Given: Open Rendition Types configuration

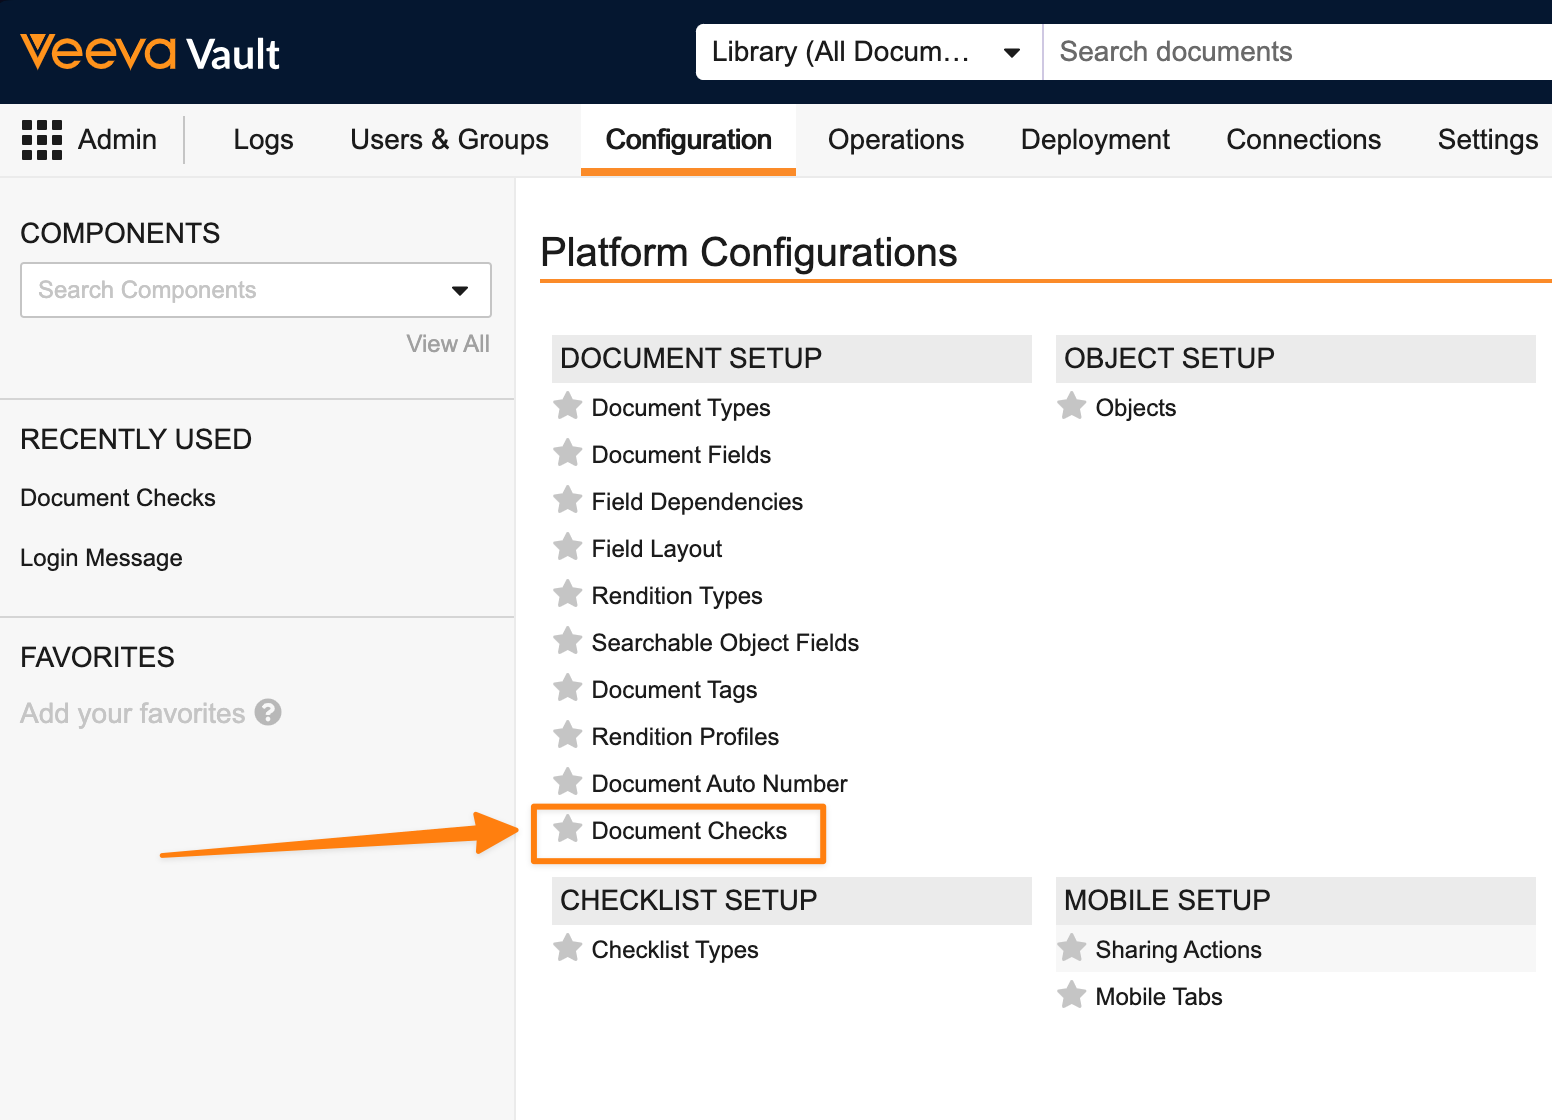Looking at the screenshot, I should click(677, 596).
